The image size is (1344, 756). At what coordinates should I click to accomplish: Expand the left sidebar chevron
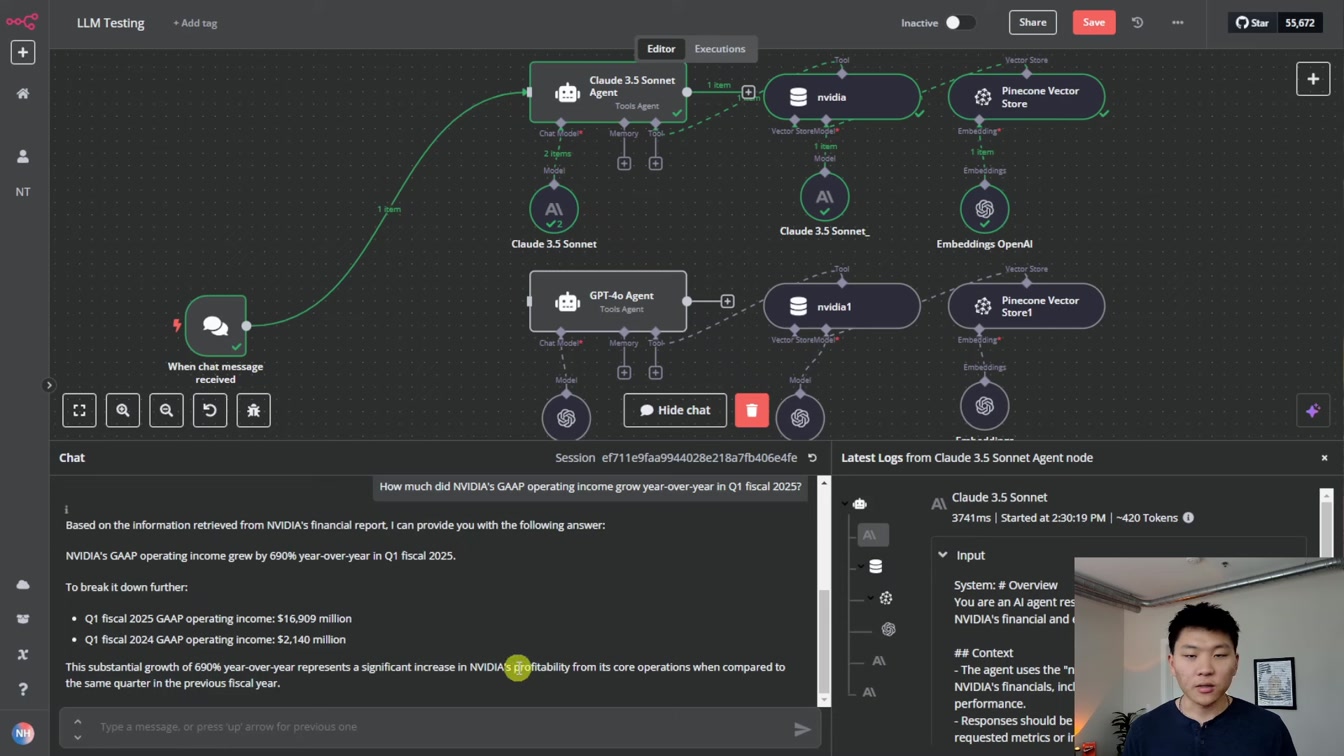[48, 385]
